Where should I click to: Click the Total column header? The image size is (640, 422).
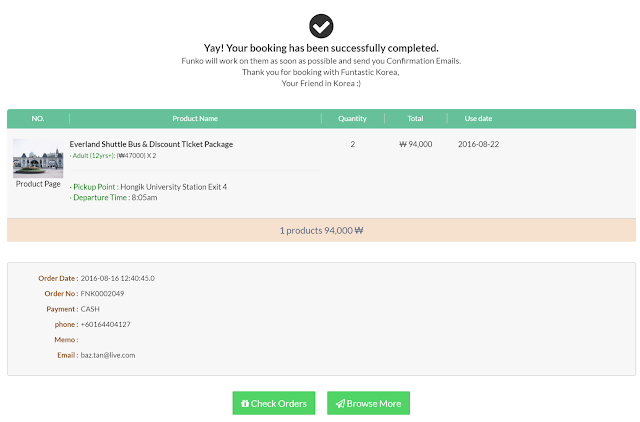click(415, 118)
